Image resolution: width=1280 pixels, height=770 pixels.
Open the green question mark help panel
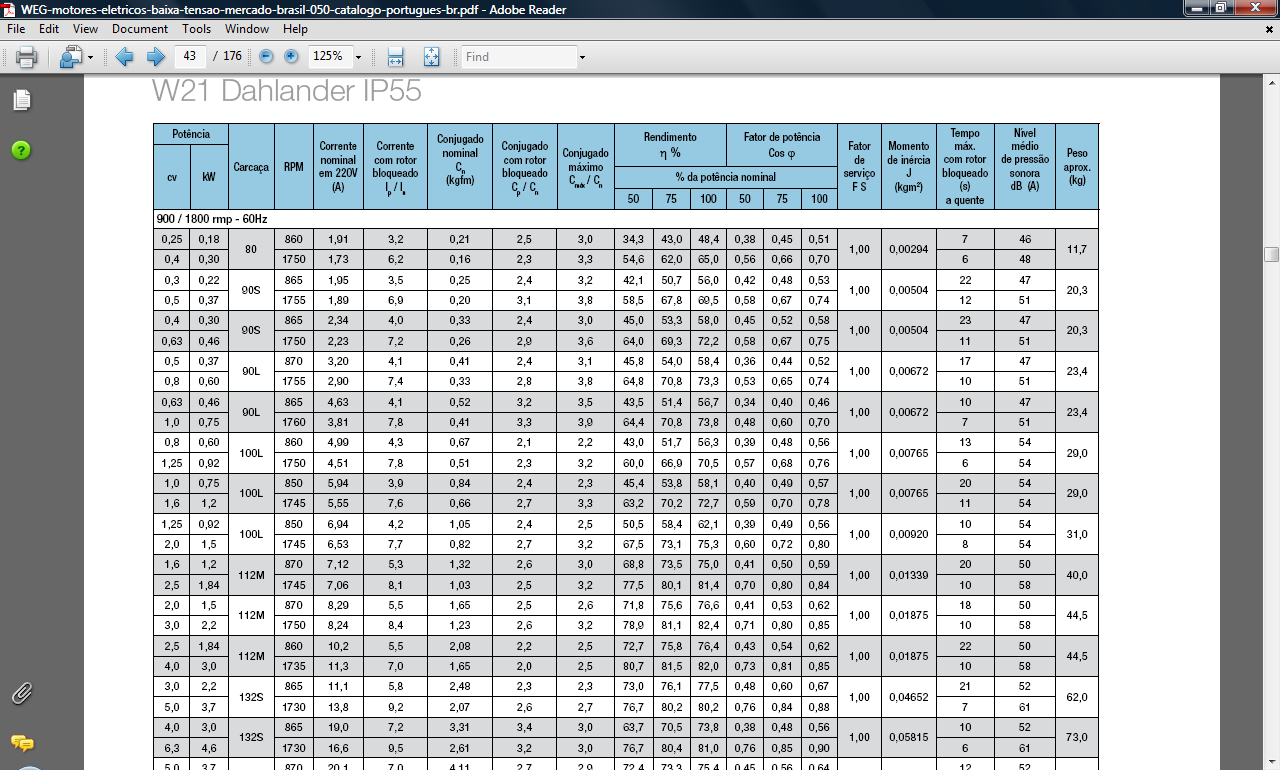pos(21,150)
